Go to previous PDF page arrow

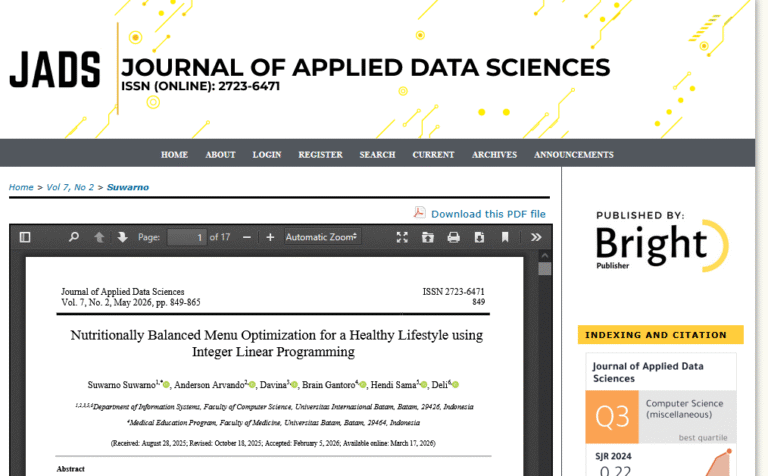[x=99, y=237]
